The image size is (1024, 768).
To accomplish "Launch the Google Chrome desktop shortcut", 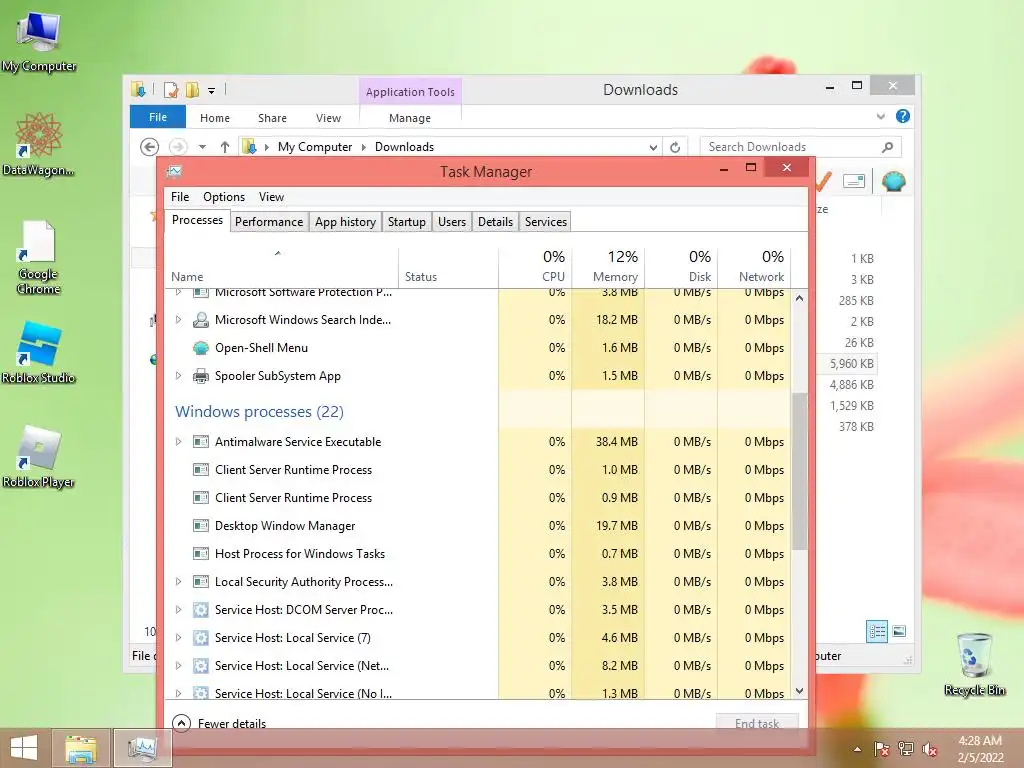I will 39,258.
